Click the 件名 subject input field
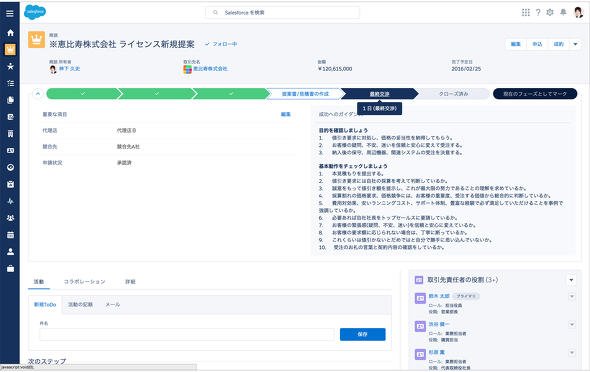Image resolution: width=590 pixels, height=372 pixels. (x=187, y=334)
